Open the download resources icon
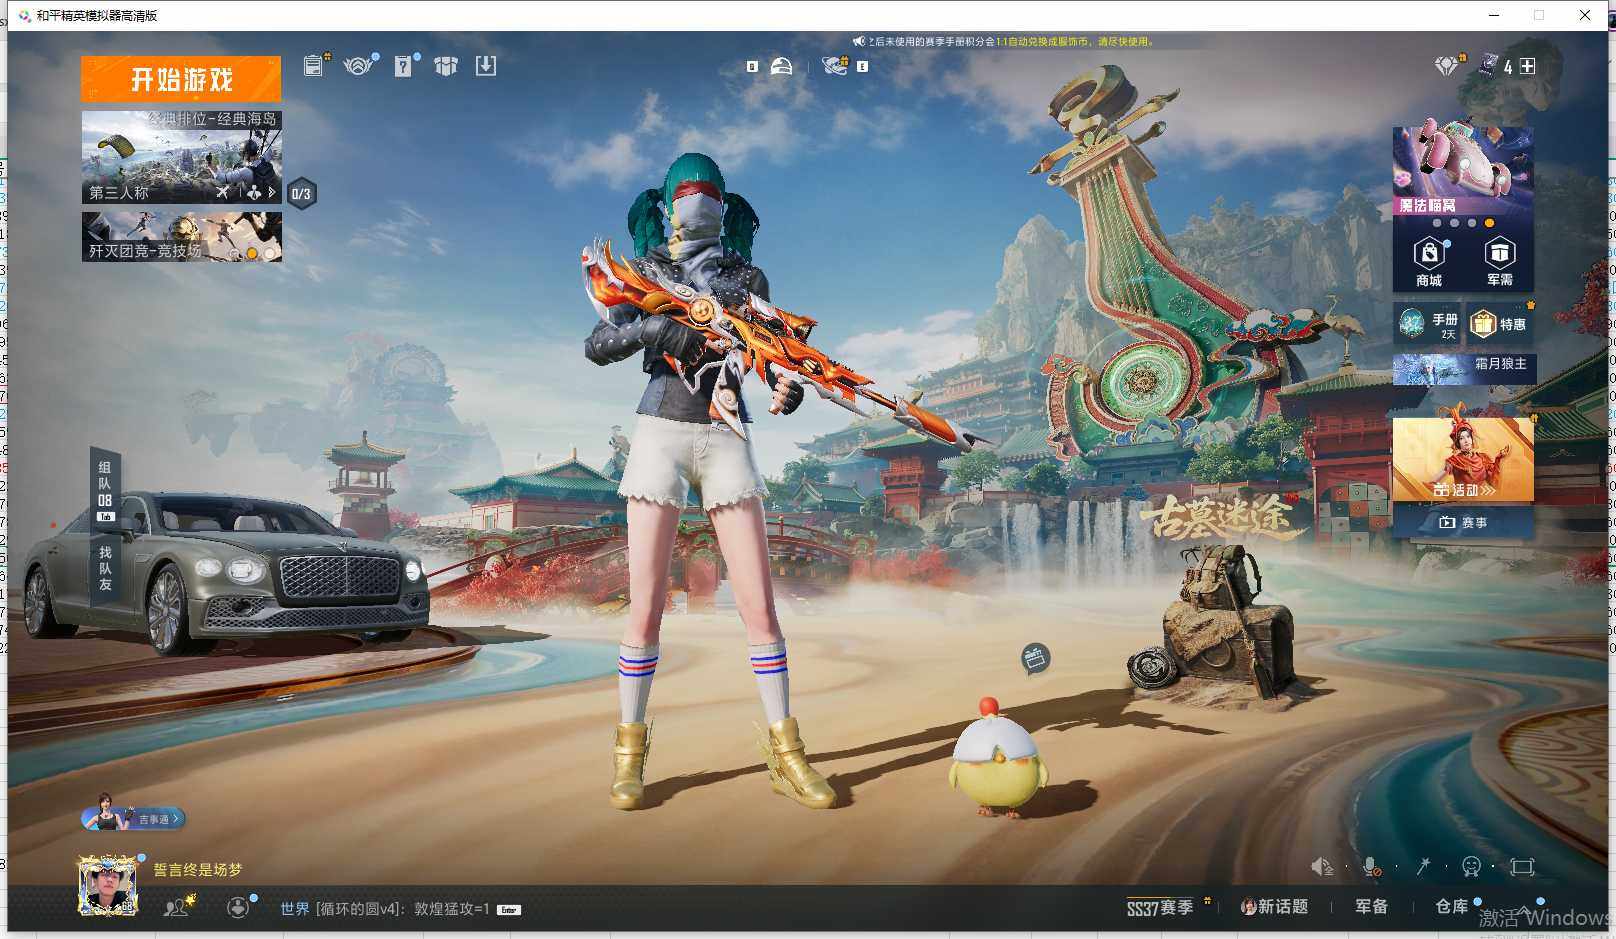This screenshot has height=939, width=1616. point(486,66)
